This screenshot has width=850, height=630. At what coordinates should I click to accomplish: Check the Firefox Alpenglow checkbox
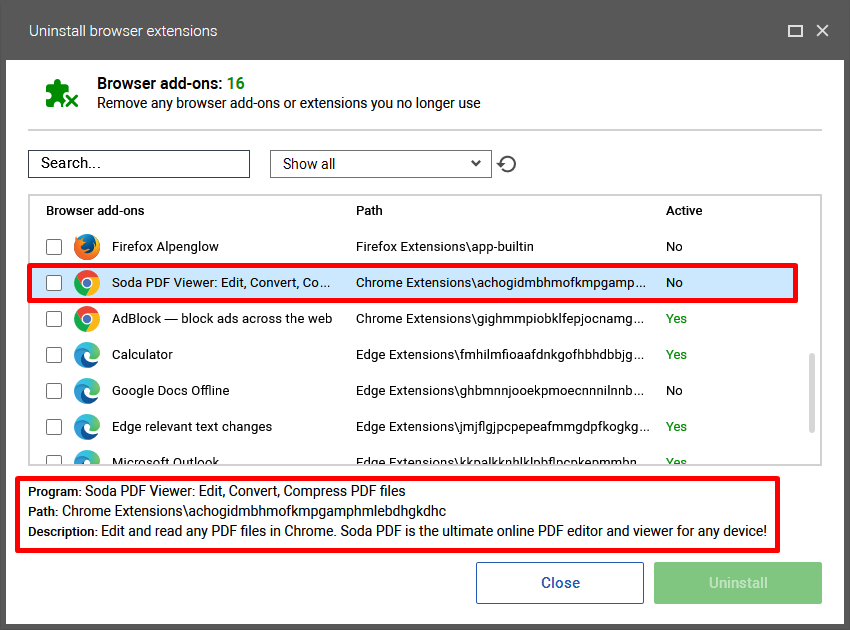click(54, 247)
